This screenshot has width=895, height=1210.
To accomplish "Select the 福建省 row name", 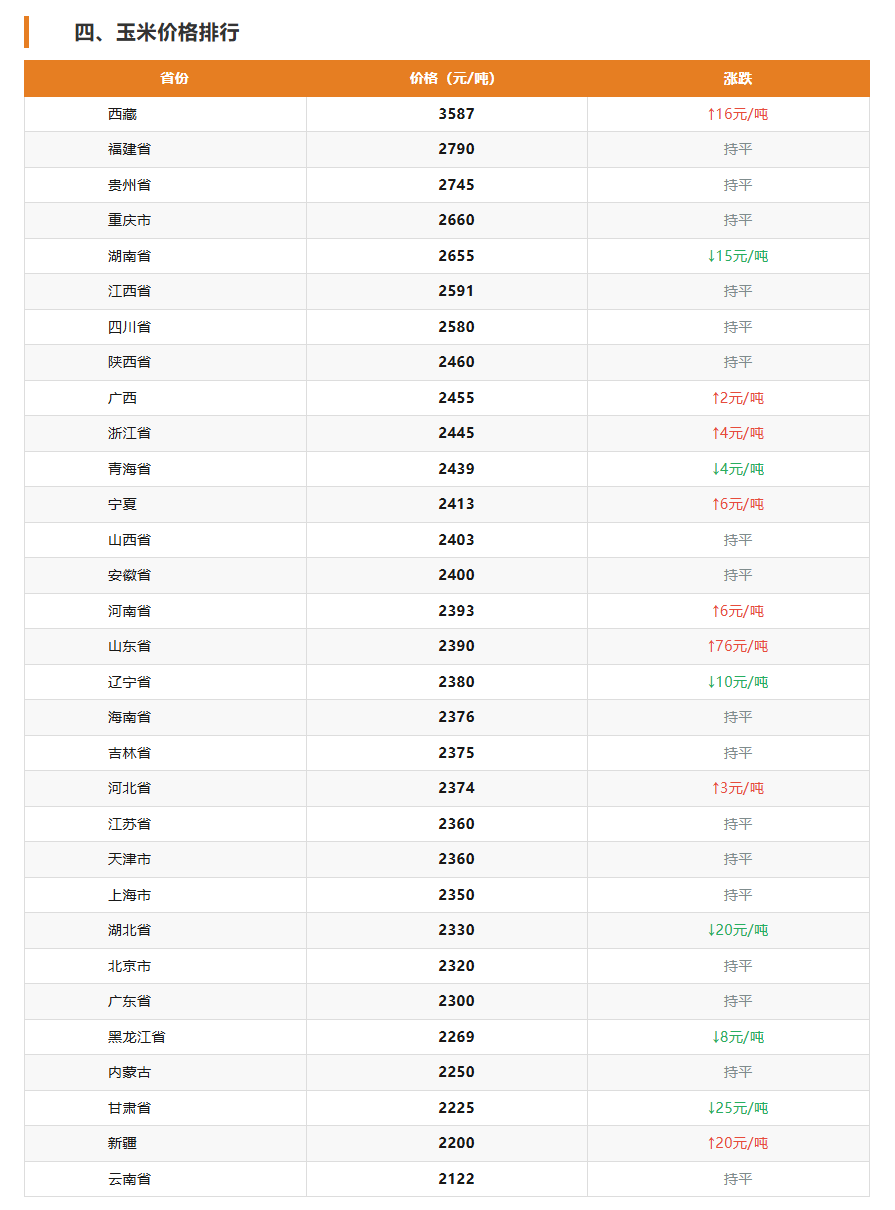I will (x=130, y=149).
